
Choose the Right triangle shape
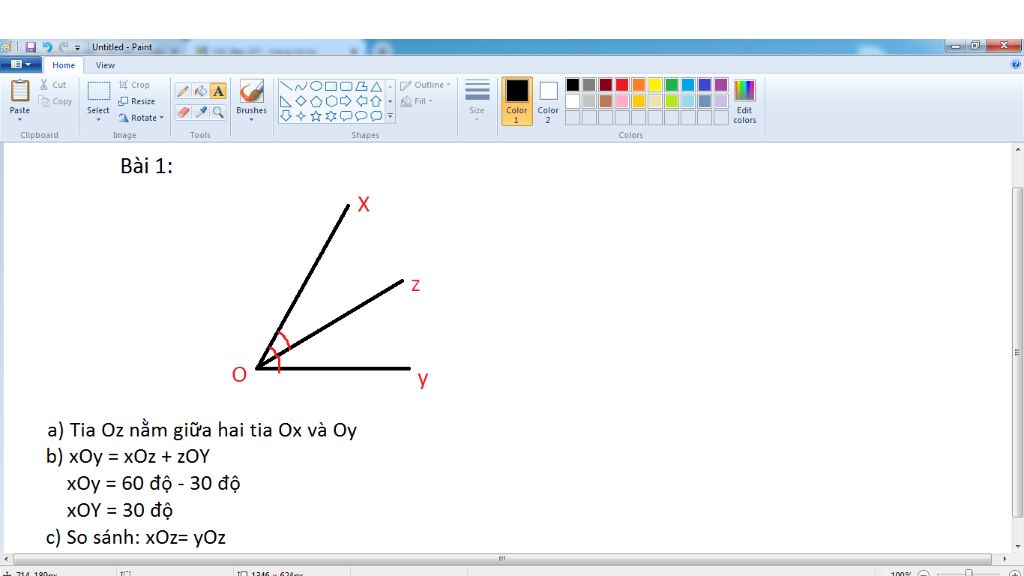285,101
